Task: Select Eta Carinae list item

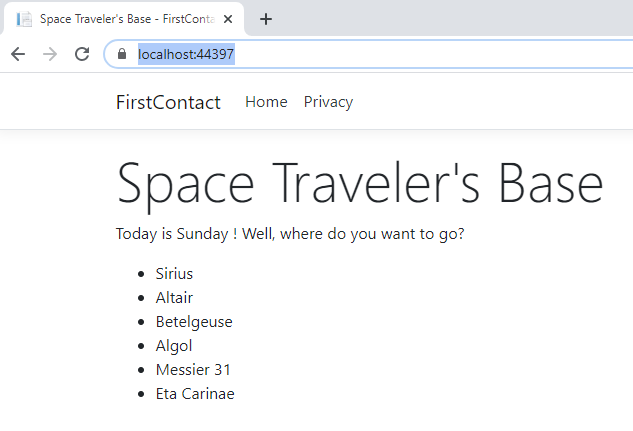Action: (195, 393)
